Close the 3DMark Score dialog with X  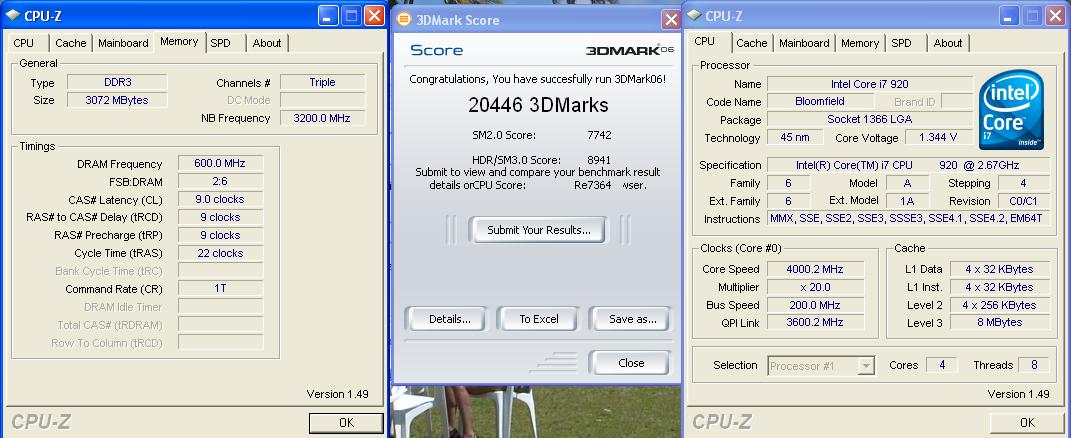671,20
